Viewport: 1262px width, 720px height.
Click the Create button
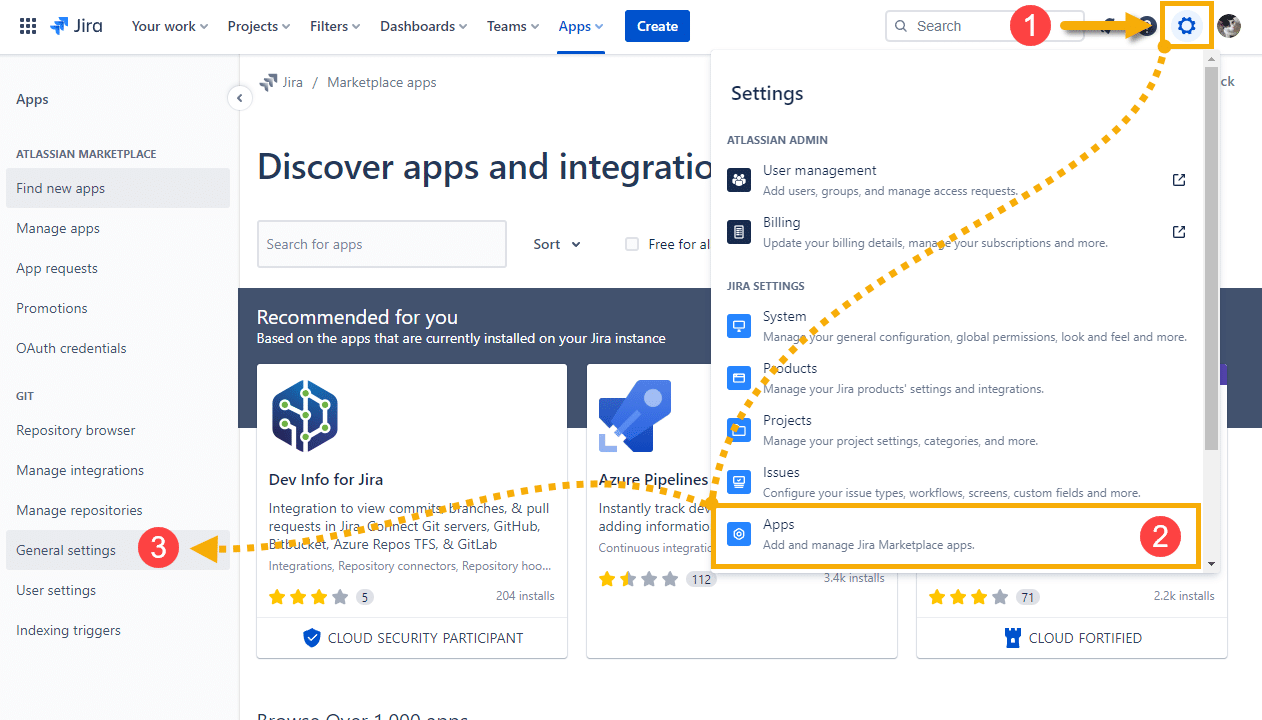point(657,26)
